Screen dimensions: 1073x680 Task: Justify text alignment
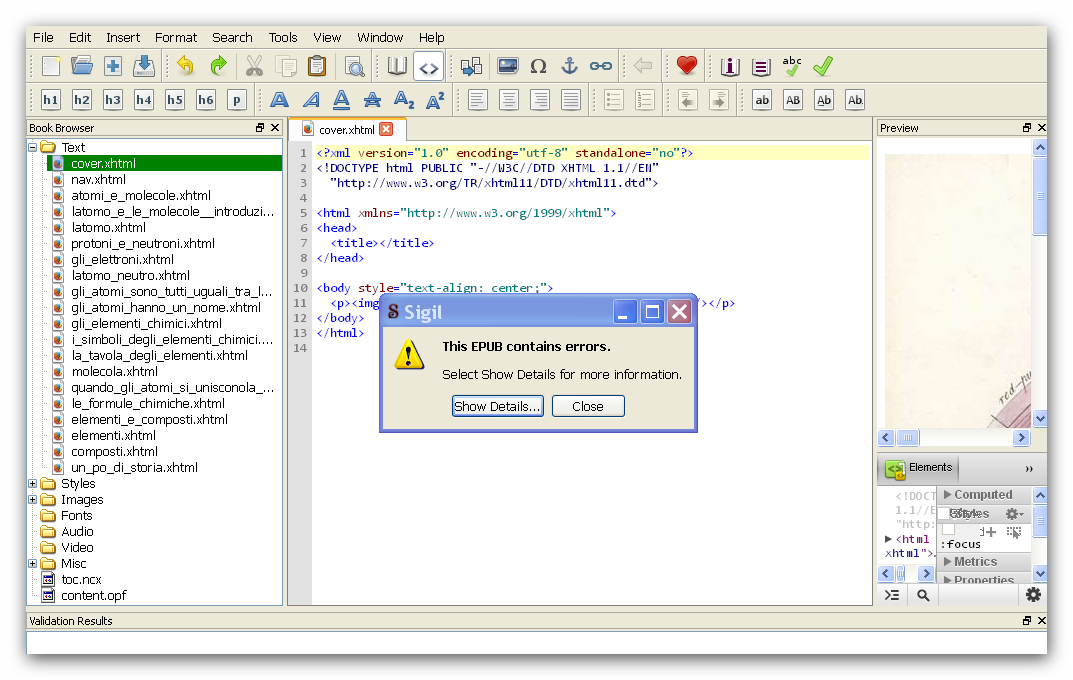point(571,100)
